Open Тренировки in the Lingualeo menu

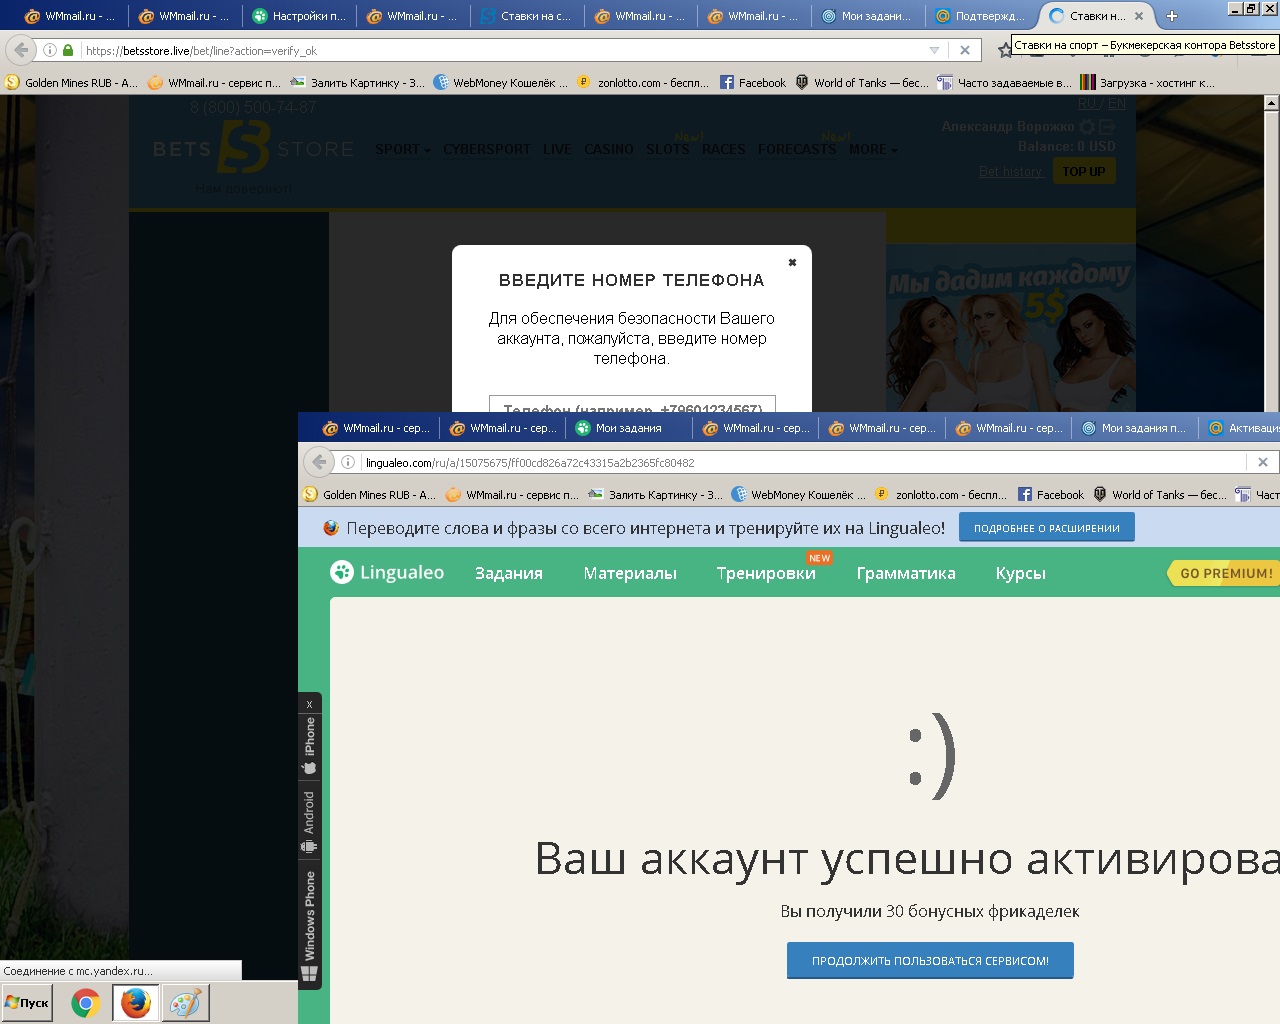pyautogui.click(x=766, y=573)
